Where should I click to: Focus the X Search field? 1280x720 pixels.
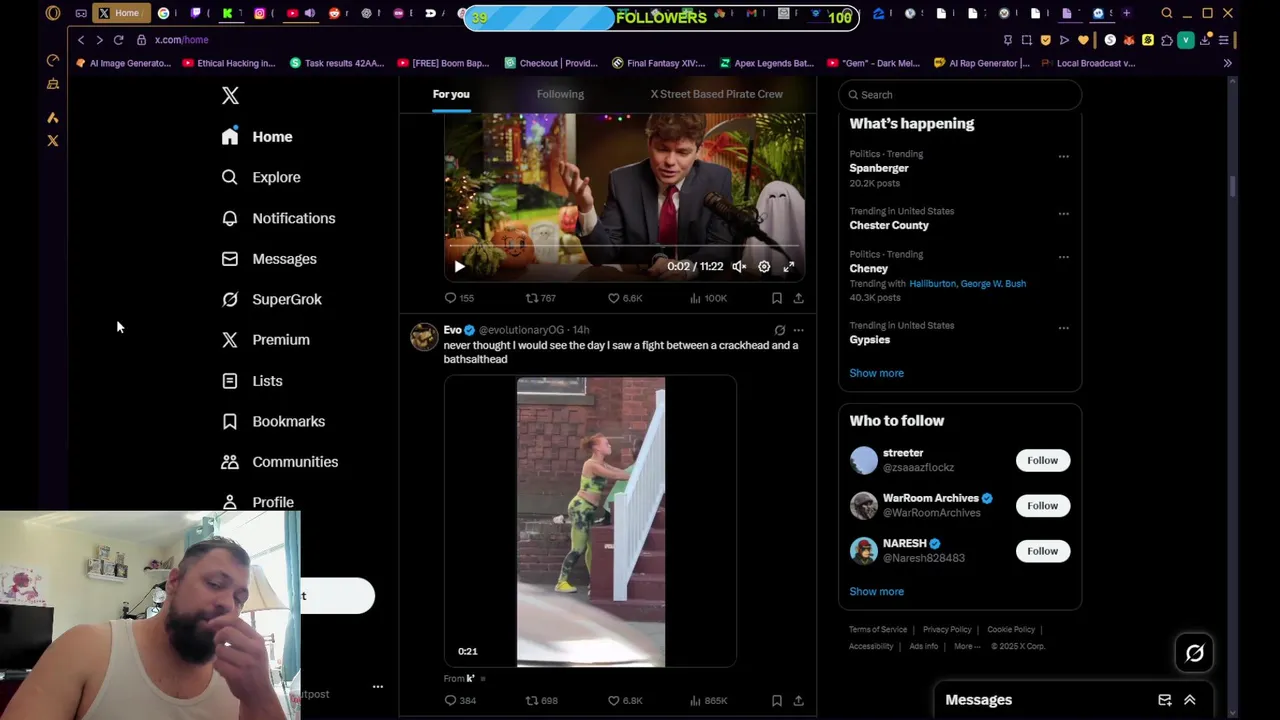pos(960,95)
